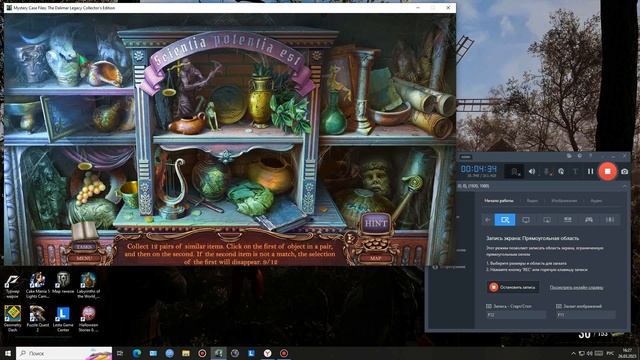Open the MENU button in the game
This screenshot has height=360, width=640.
[84, 258]
